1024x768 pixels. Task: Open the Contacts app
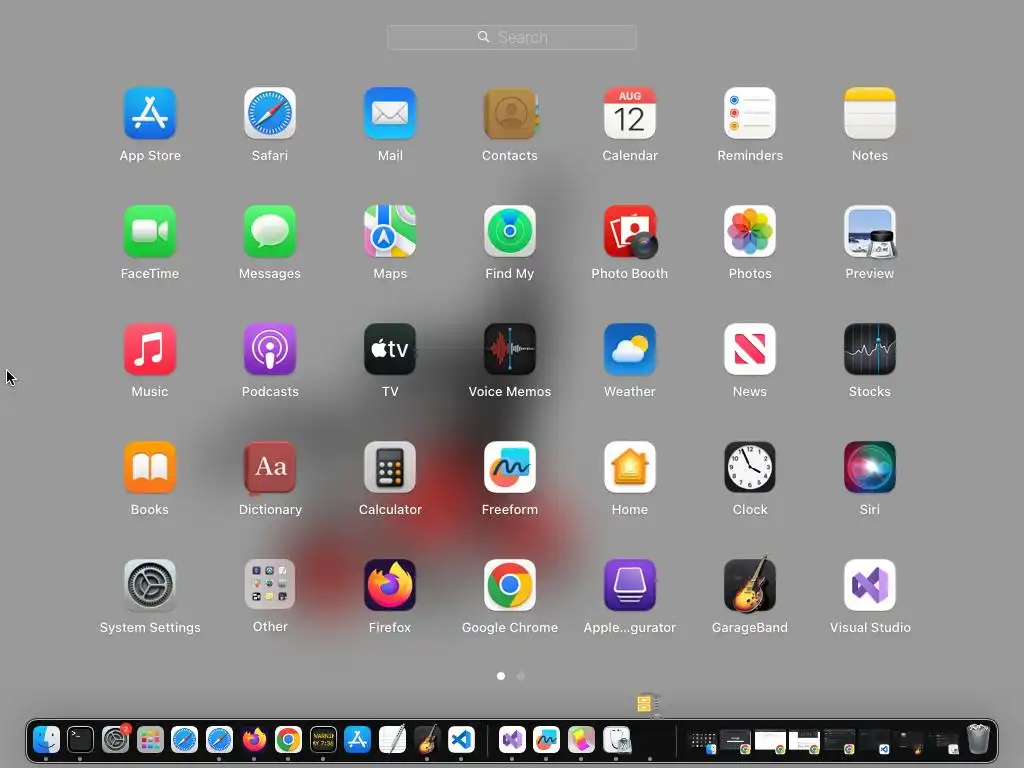(510, 113)
